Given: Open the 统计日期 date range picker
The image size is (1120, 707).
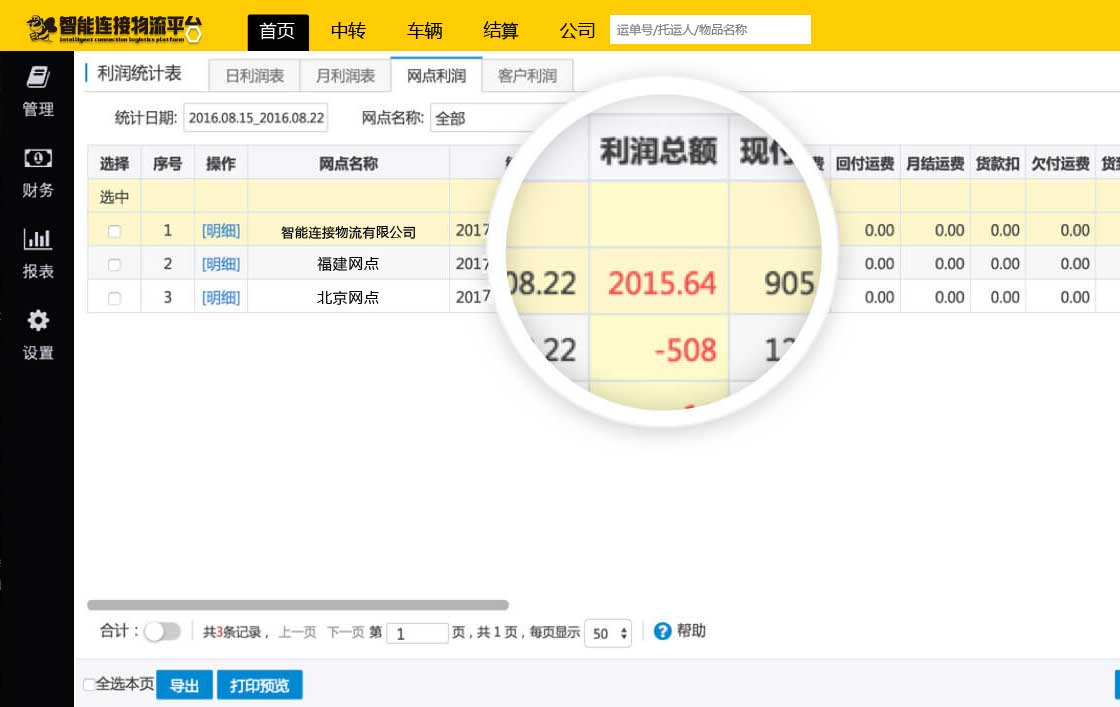Looking at the screenshot, I should (256, 118).
